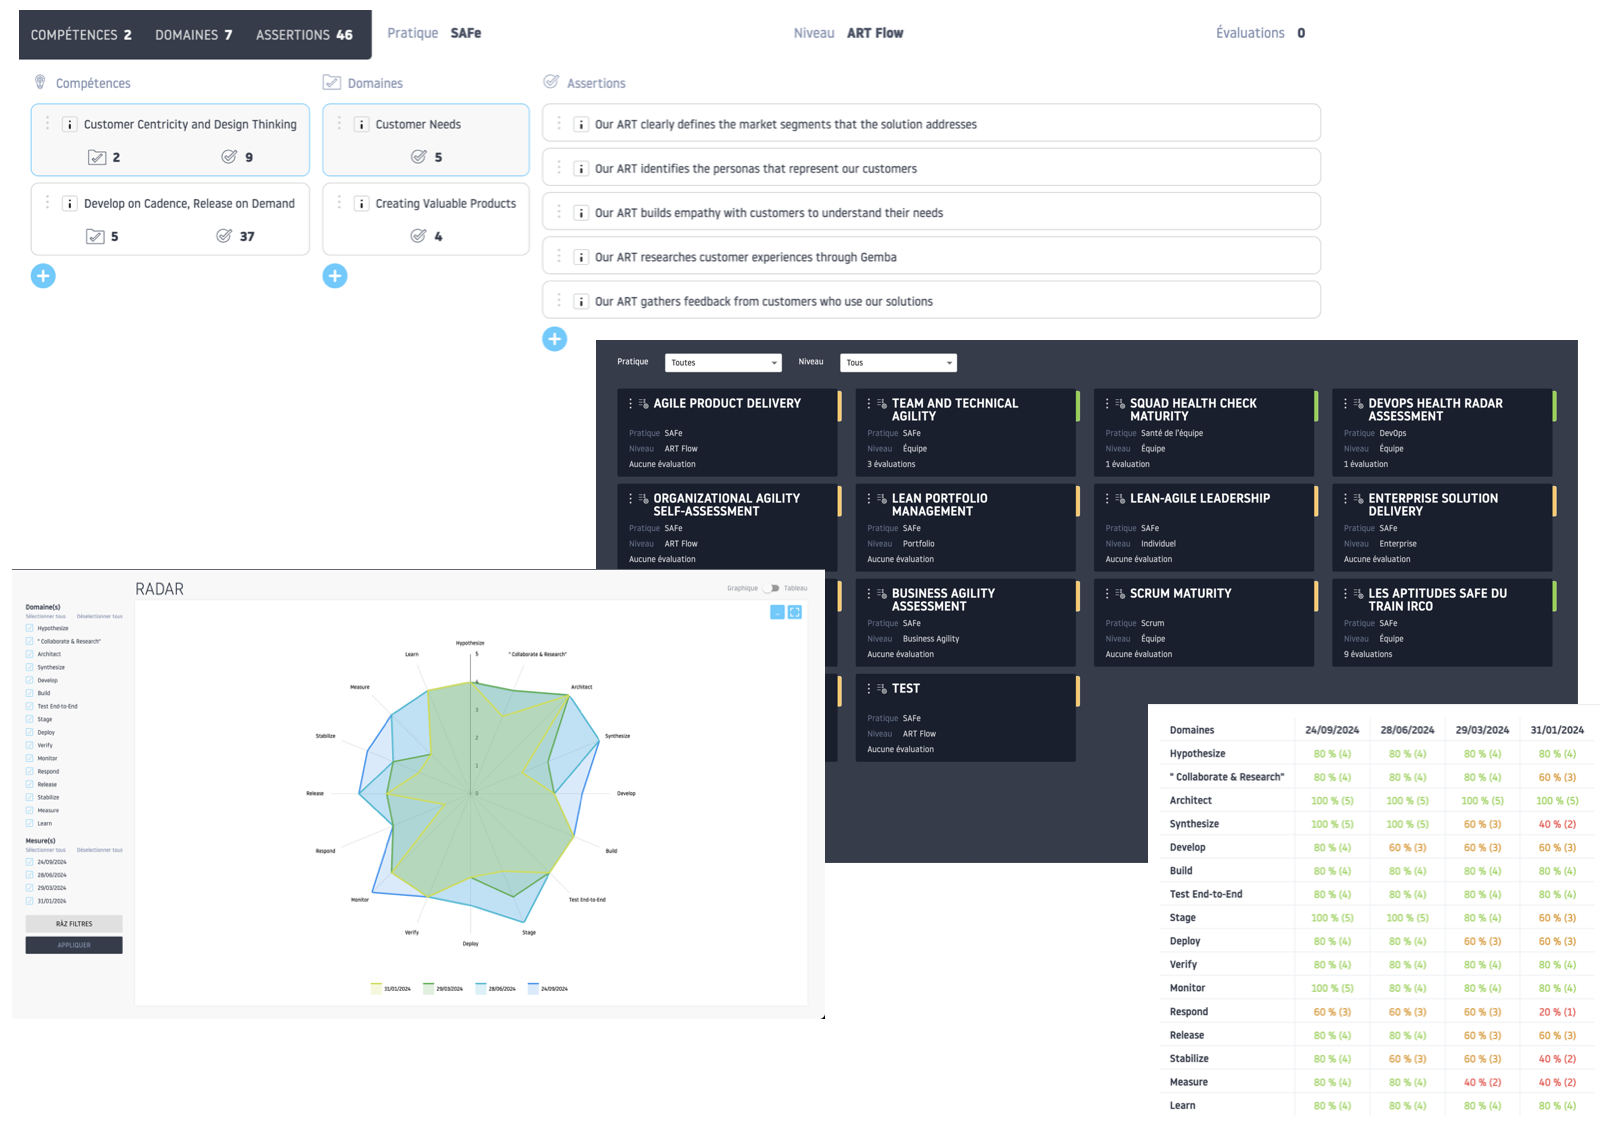Expand radar chart to fullscreen

(x=795, y=612)
